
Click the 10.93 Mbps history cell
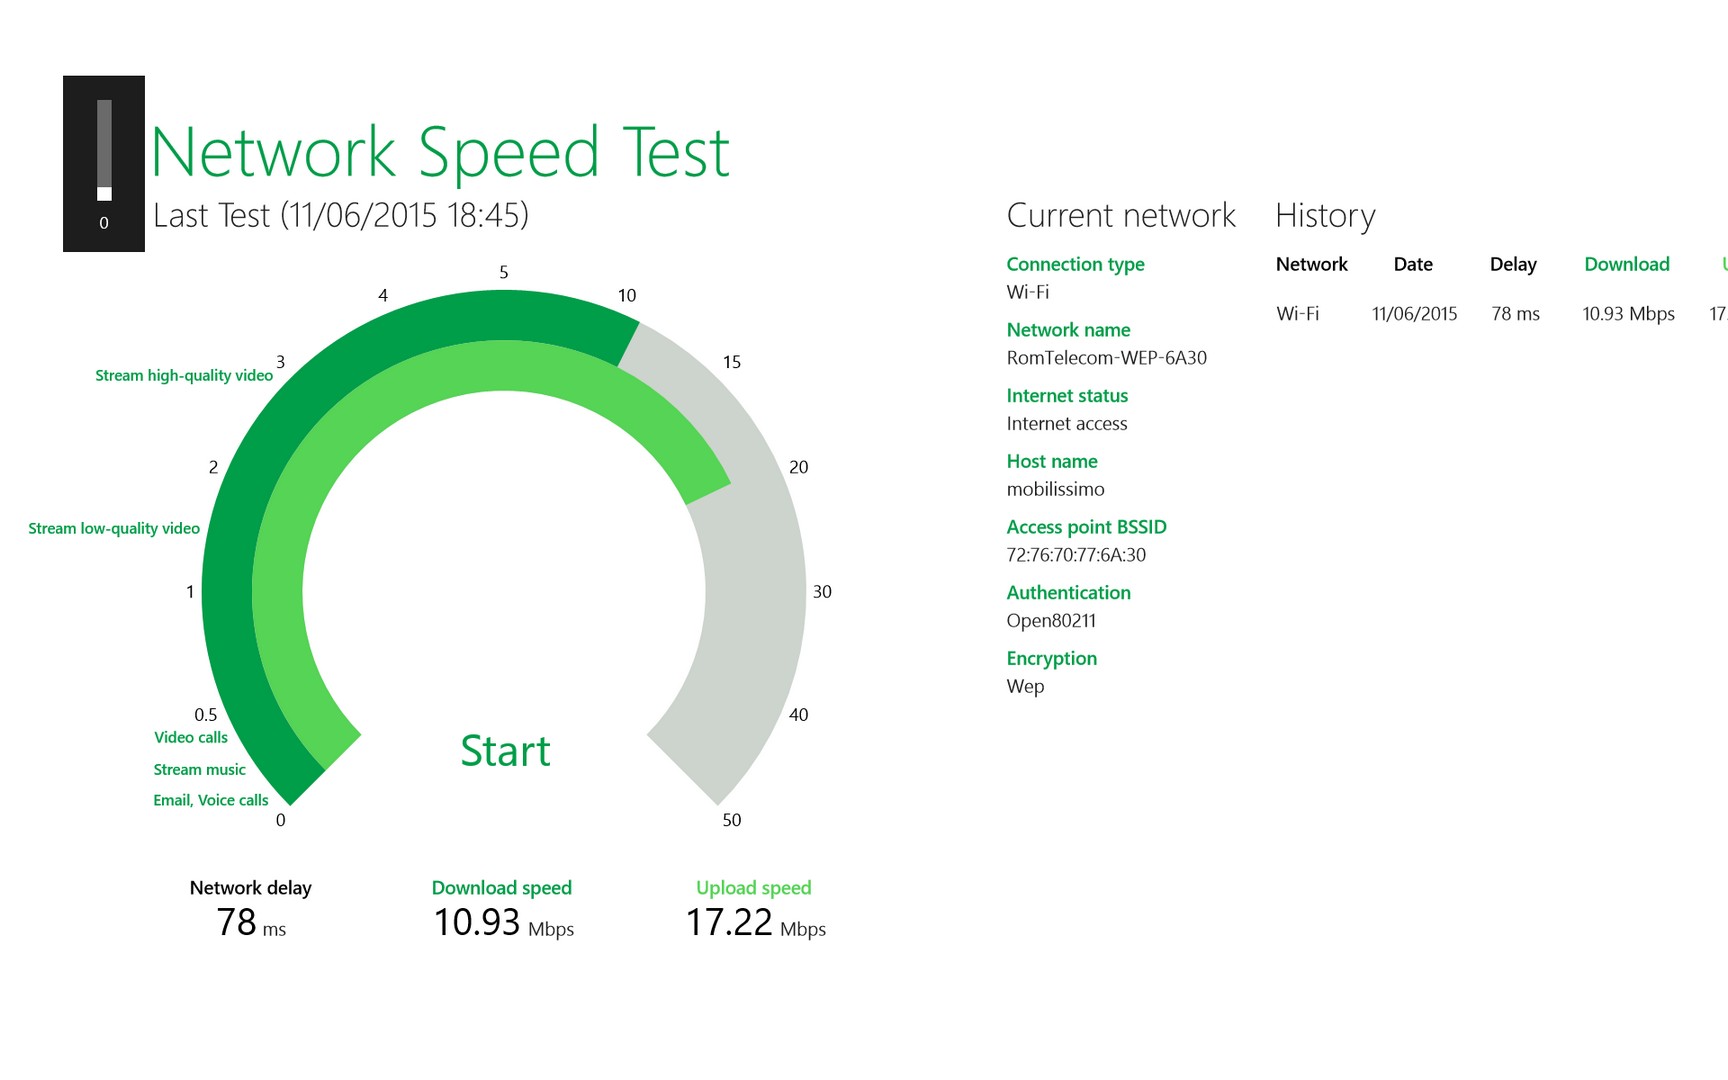coord(1628,314)
